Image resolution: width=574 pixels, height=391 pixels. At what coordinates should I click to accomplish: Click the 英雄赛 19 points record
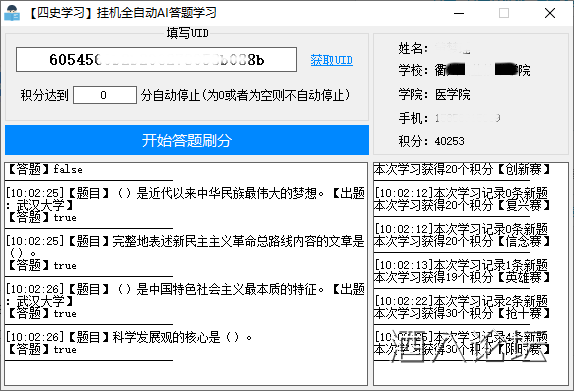pos(462,277)
